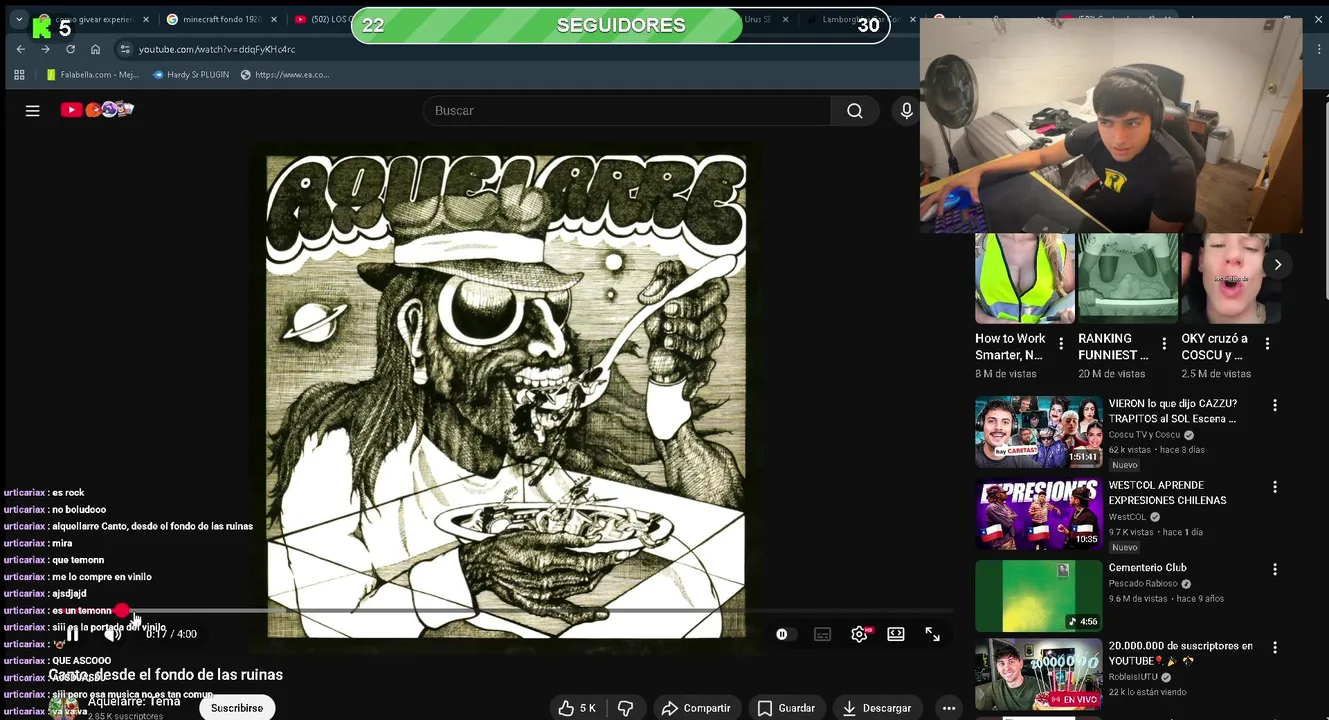The height and width of the screenshot is (720, 1329).
Task: Open 'WESTCOL APRENDE EXPRESIONES CHILENAS' title
Action: (1167, 493)
